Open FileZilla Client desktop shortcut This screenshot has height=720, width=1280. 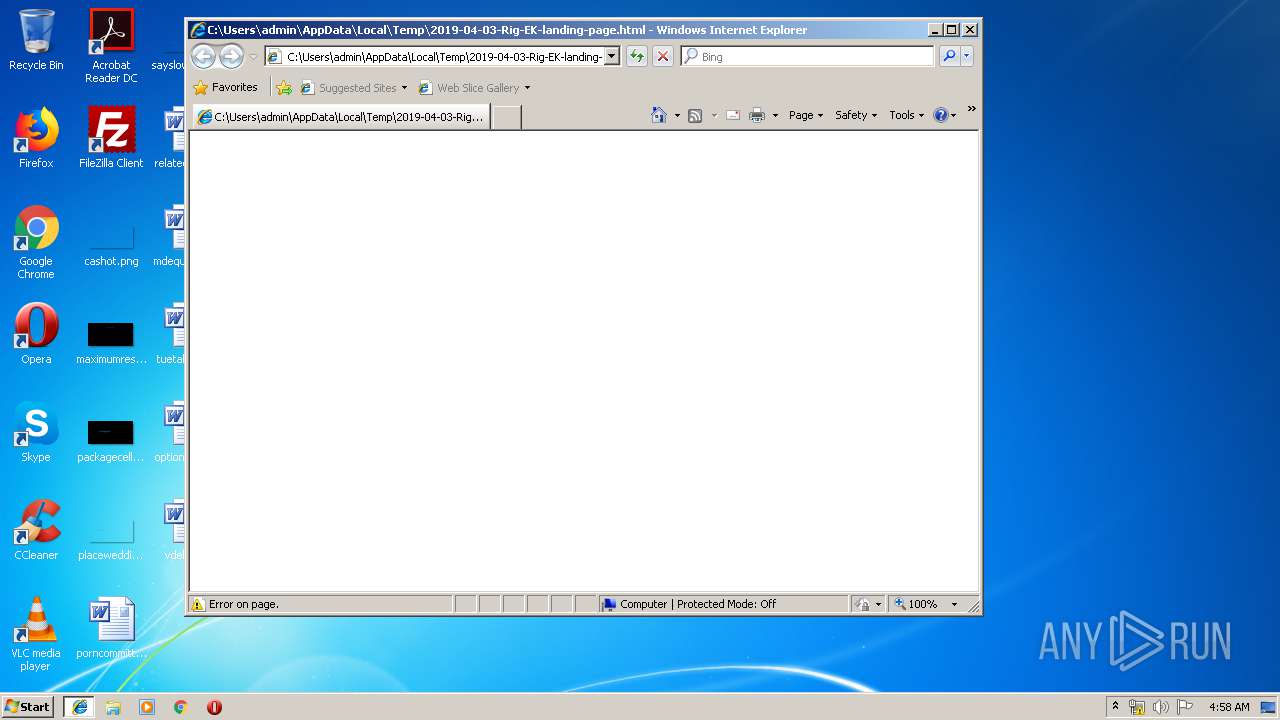click(111, 138)
